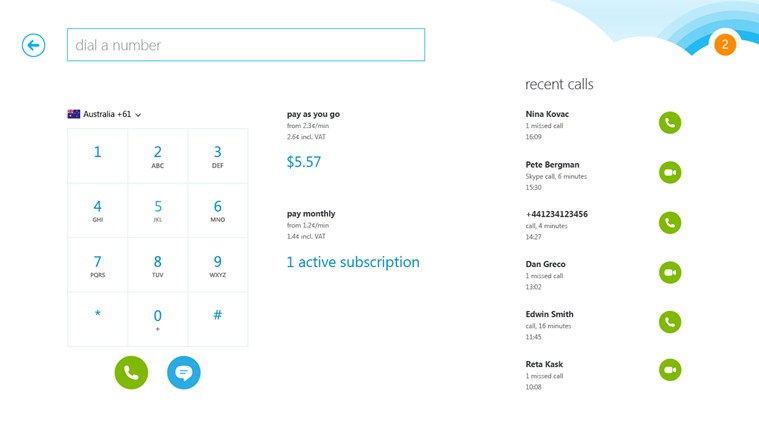The image size is (759, 427).
Task: Open the 1 active subscription link
Action: (353, 262)
